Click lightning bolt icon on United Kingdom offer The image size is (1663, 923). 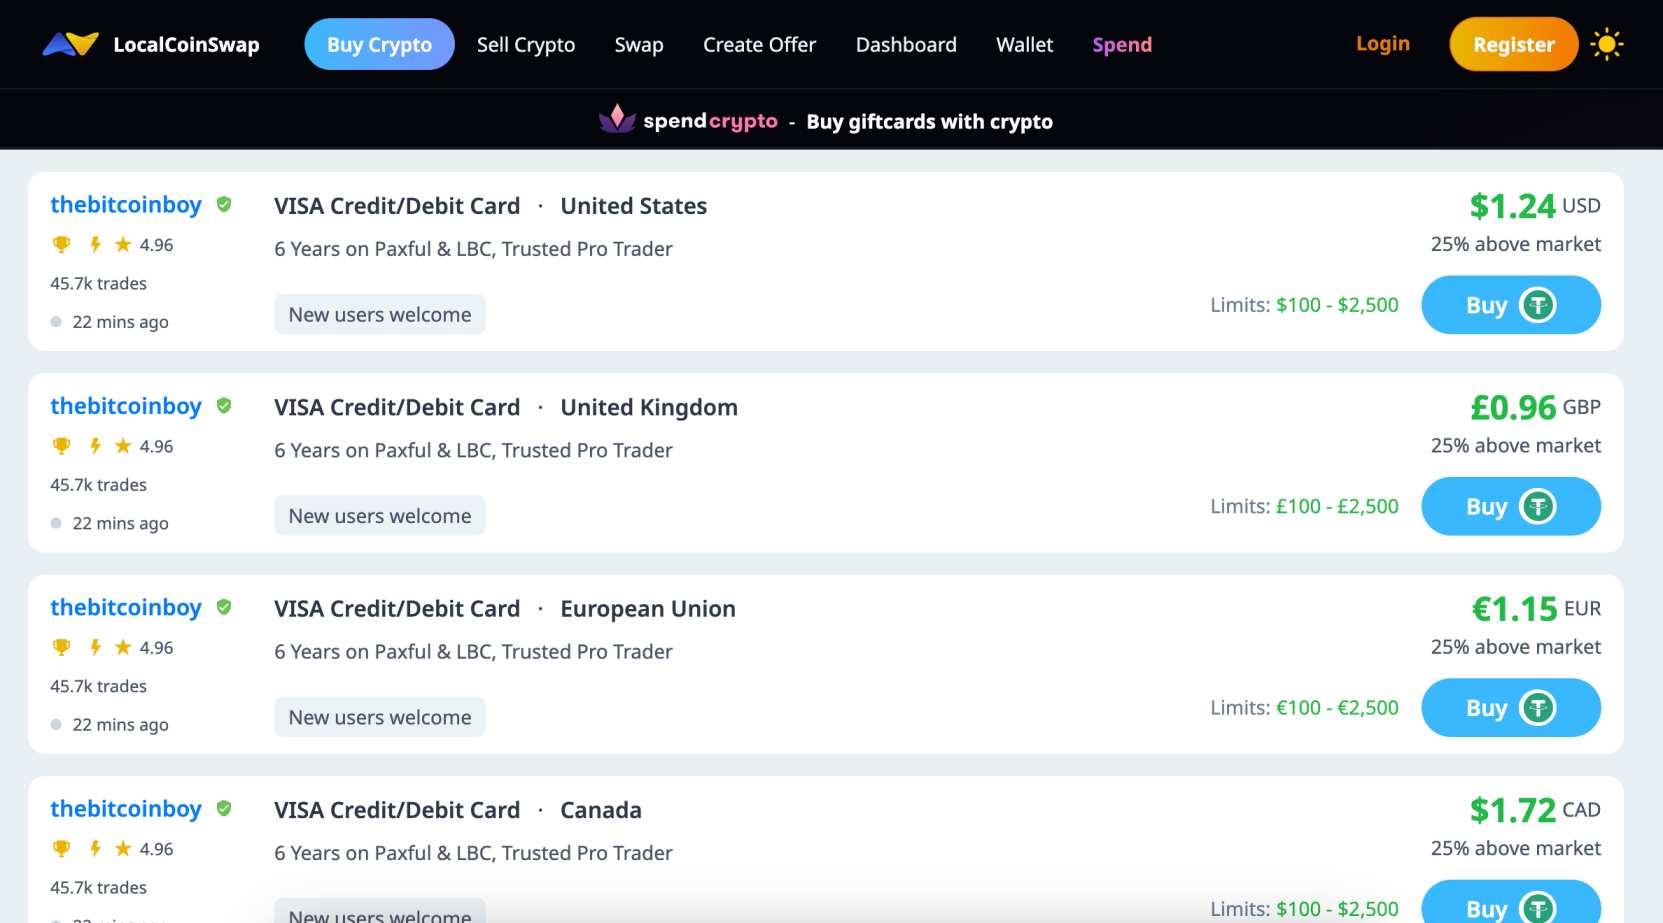coord(95,446)
